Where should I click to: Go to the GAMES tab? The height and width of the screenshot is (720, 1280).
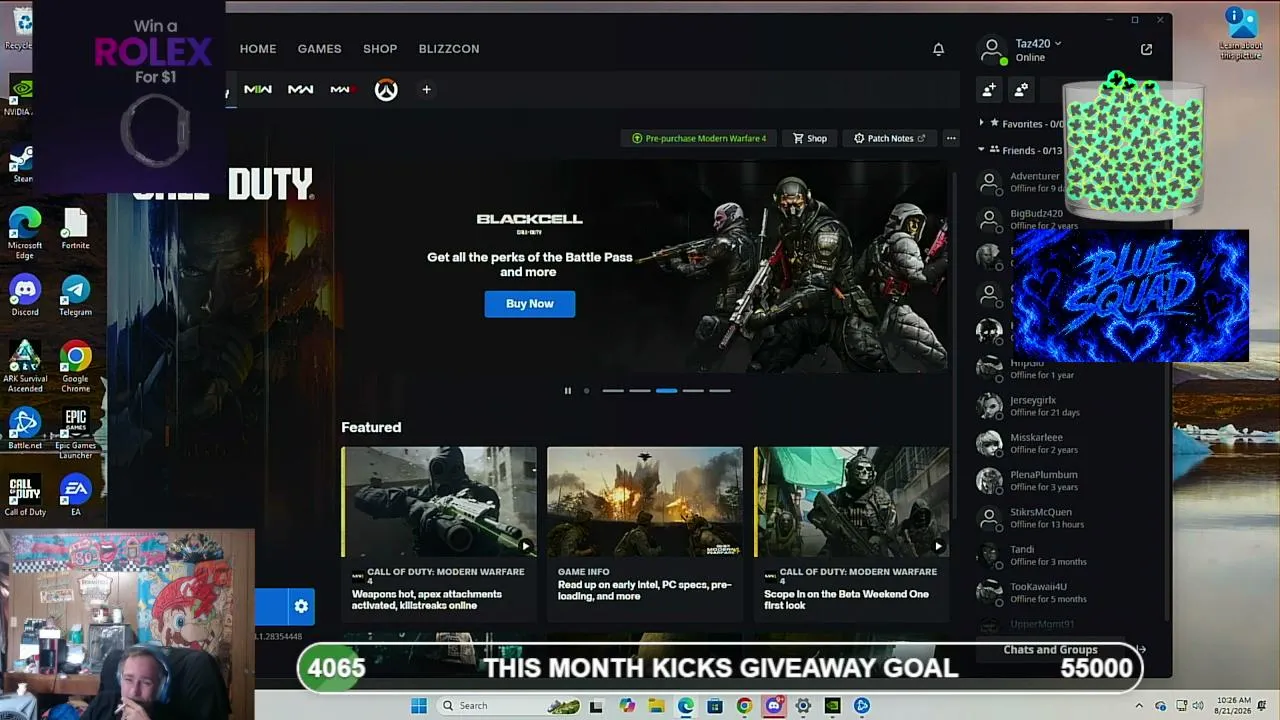click(x=319, y=49)
